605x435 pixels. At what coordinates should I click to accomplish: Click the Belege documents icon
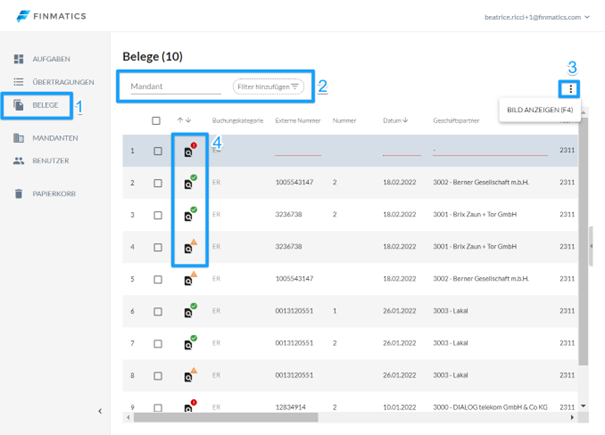19,105
